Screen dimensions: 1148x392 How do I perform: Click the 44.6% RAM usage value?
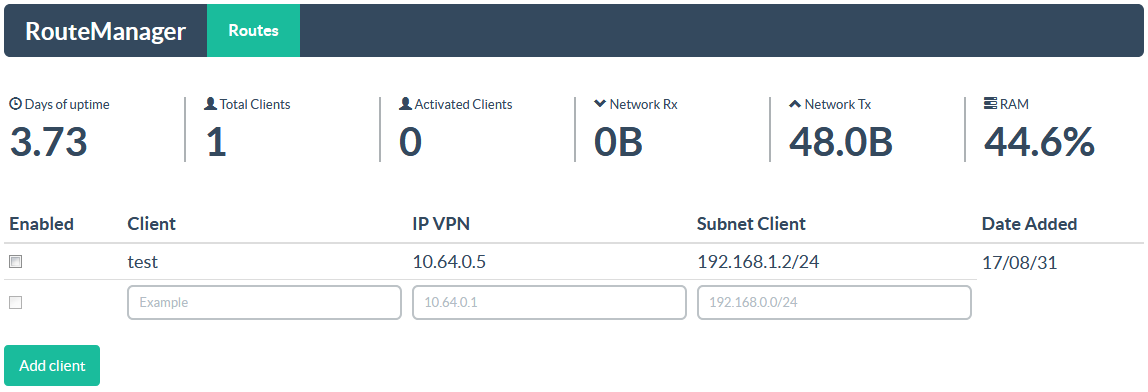[1039, 141]
